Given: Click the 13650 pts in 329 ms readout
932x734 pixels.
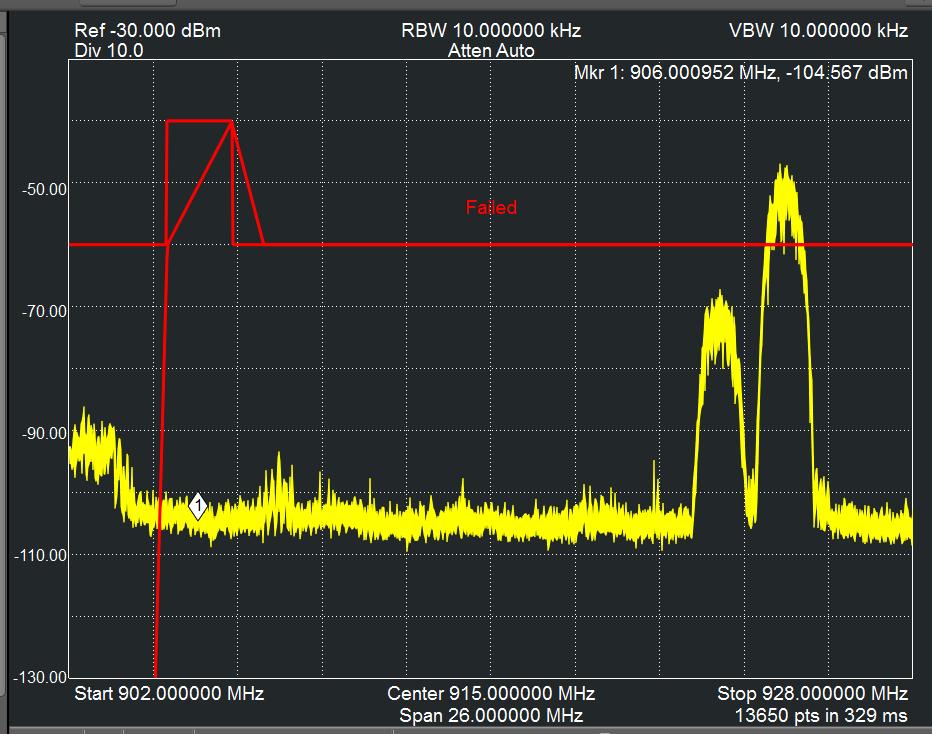Looking at the screenshot, I should 821,715.
